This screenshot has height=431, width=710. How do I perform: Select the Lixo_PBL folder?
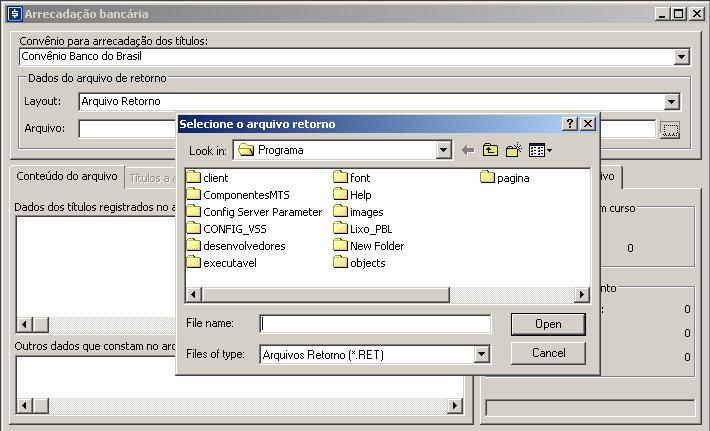371,229
